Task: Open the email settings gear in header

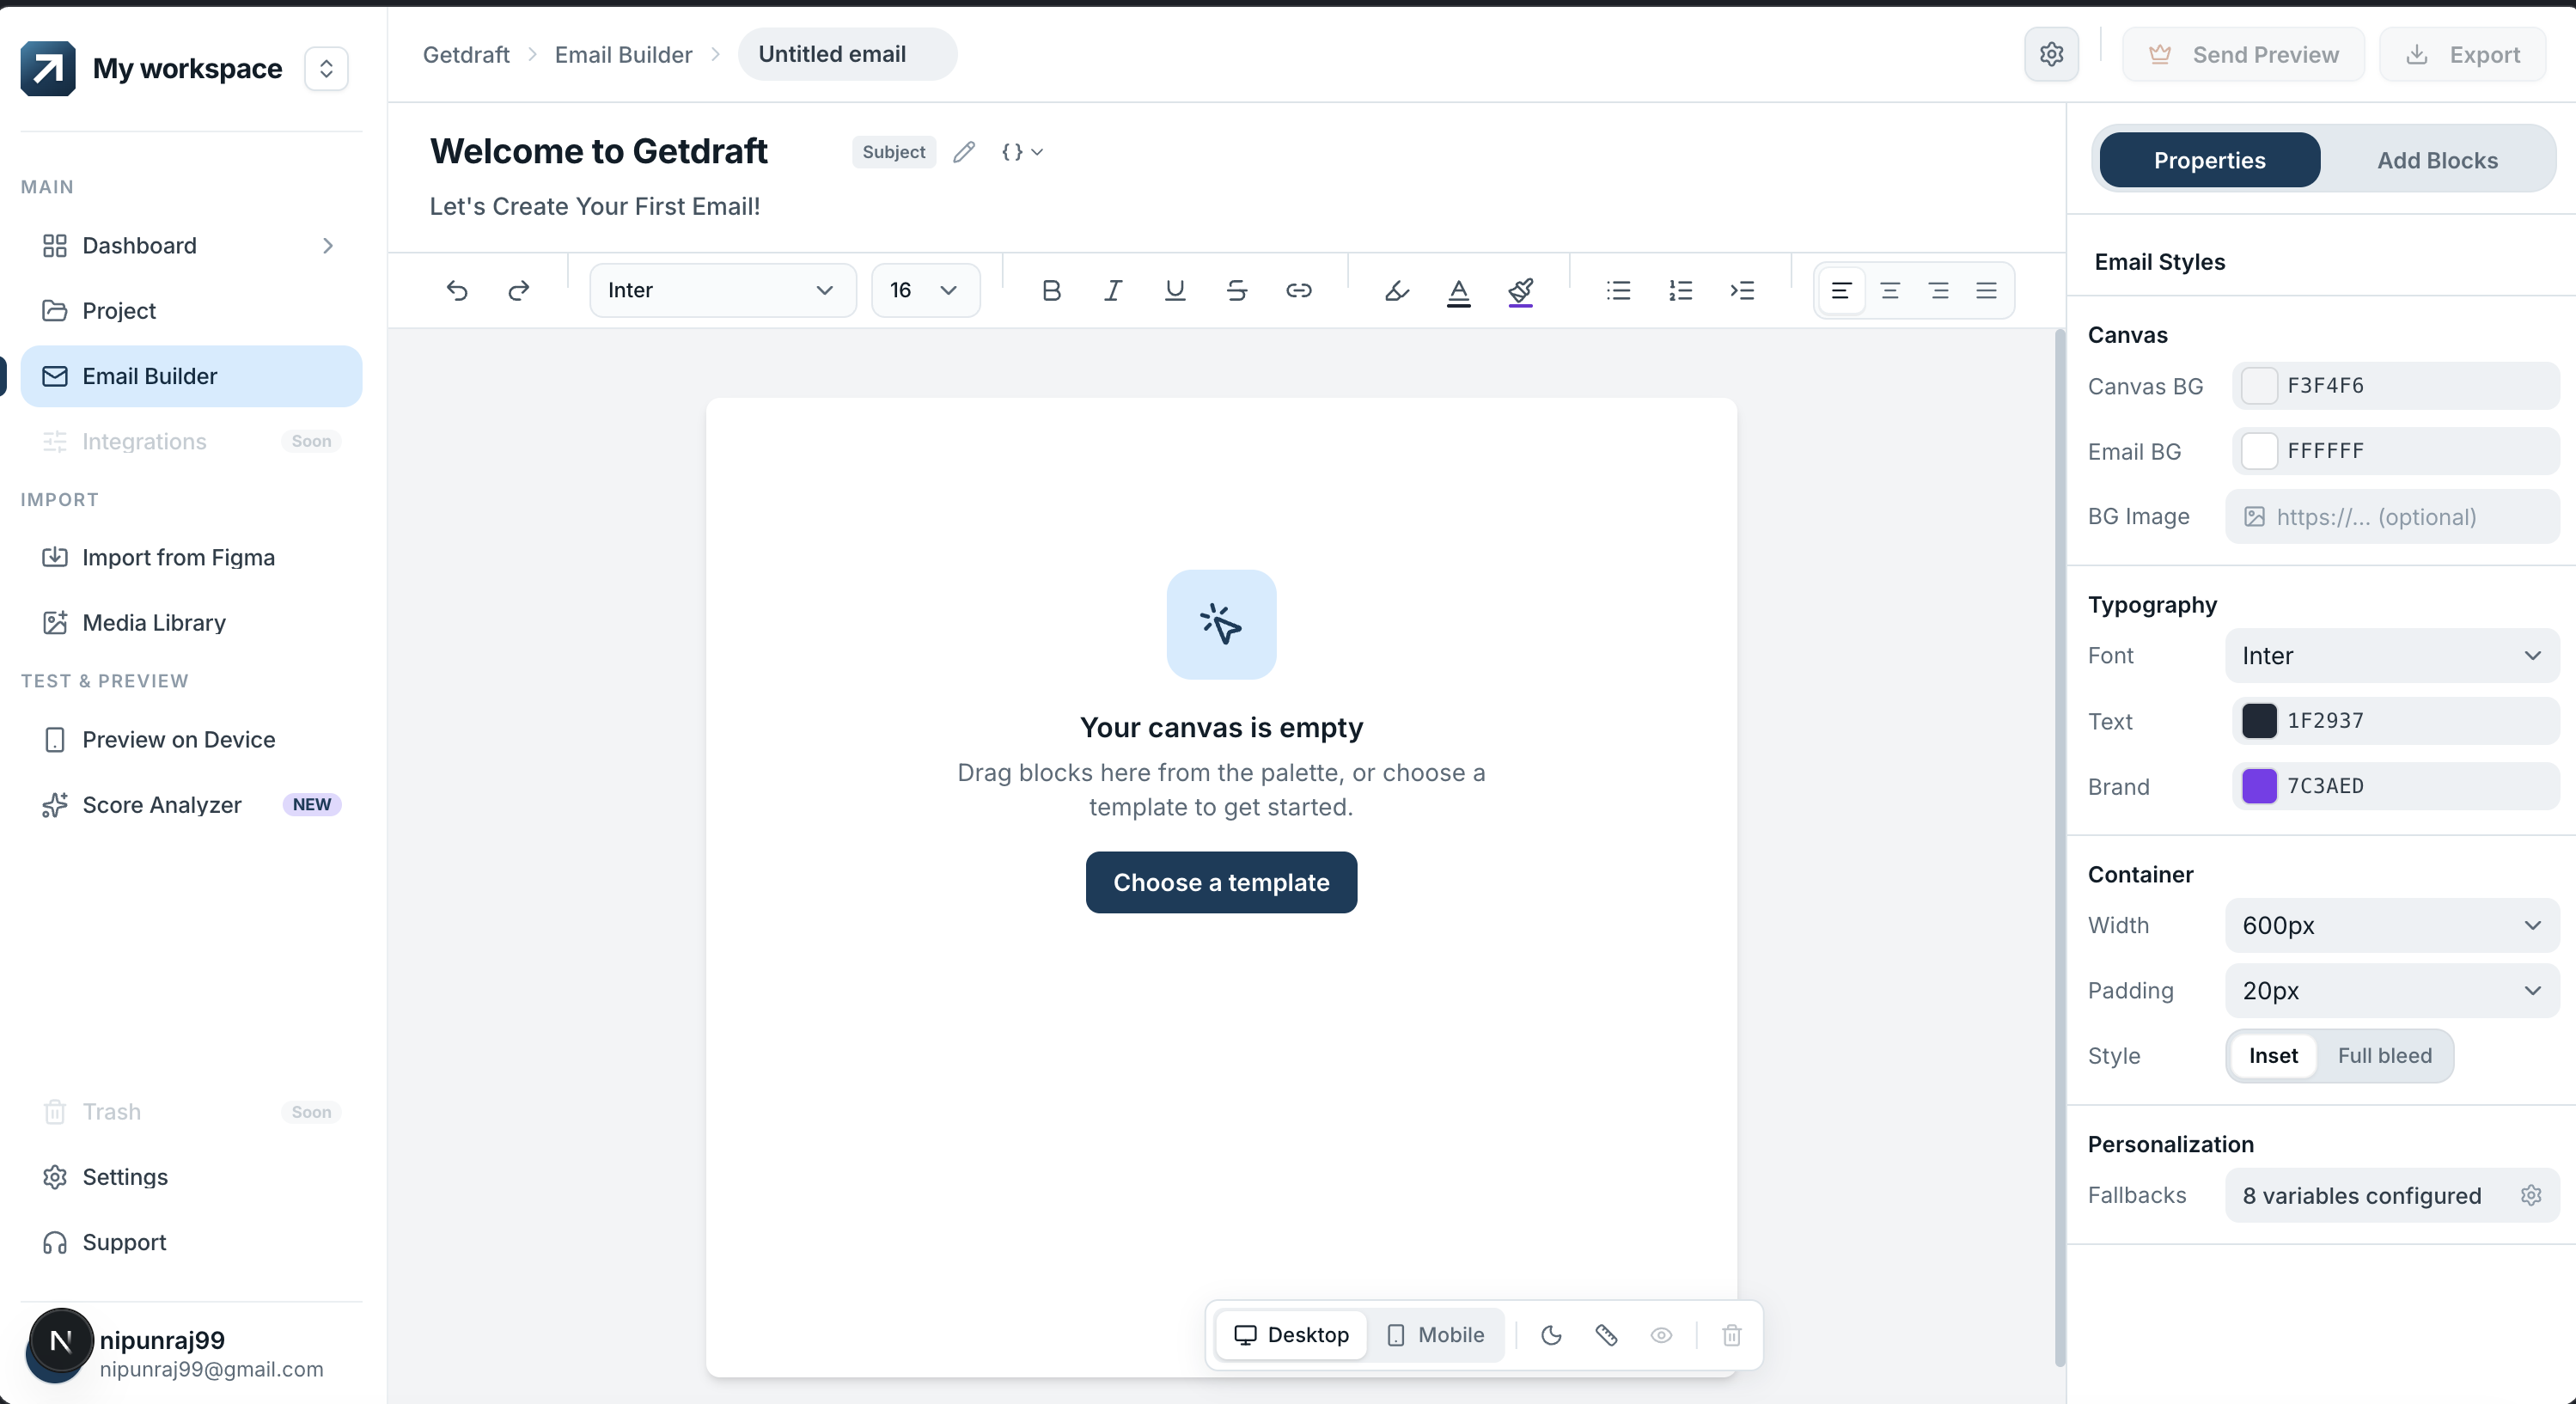Action: (2052, 54)
